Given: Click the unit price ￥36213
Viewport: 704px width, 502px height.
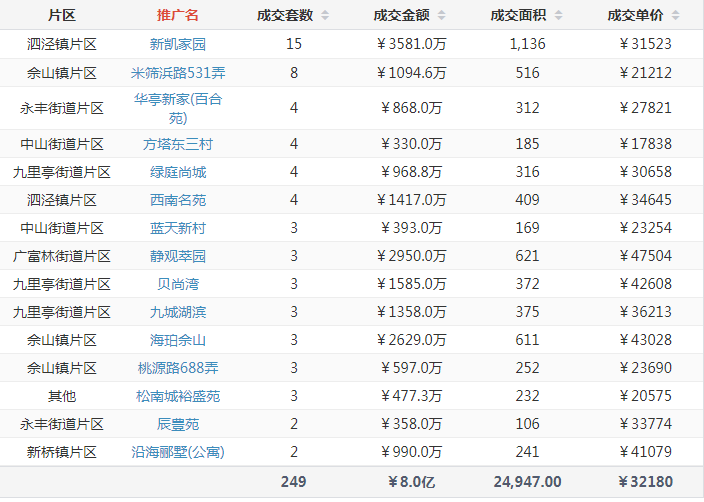Looking at the screenshot, I should click(645, 312).
